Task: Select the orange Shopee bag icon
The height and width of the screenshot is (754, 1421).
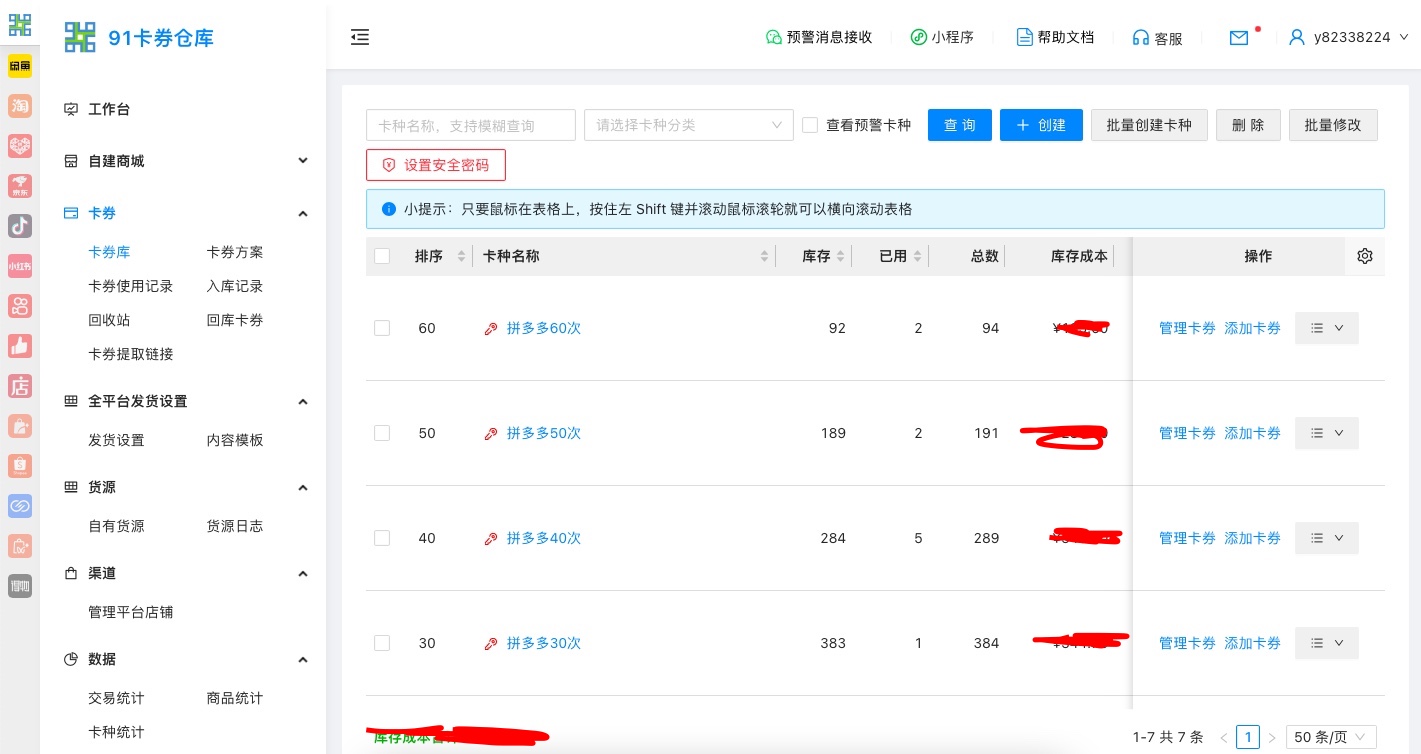Action: tap(20, 466)
